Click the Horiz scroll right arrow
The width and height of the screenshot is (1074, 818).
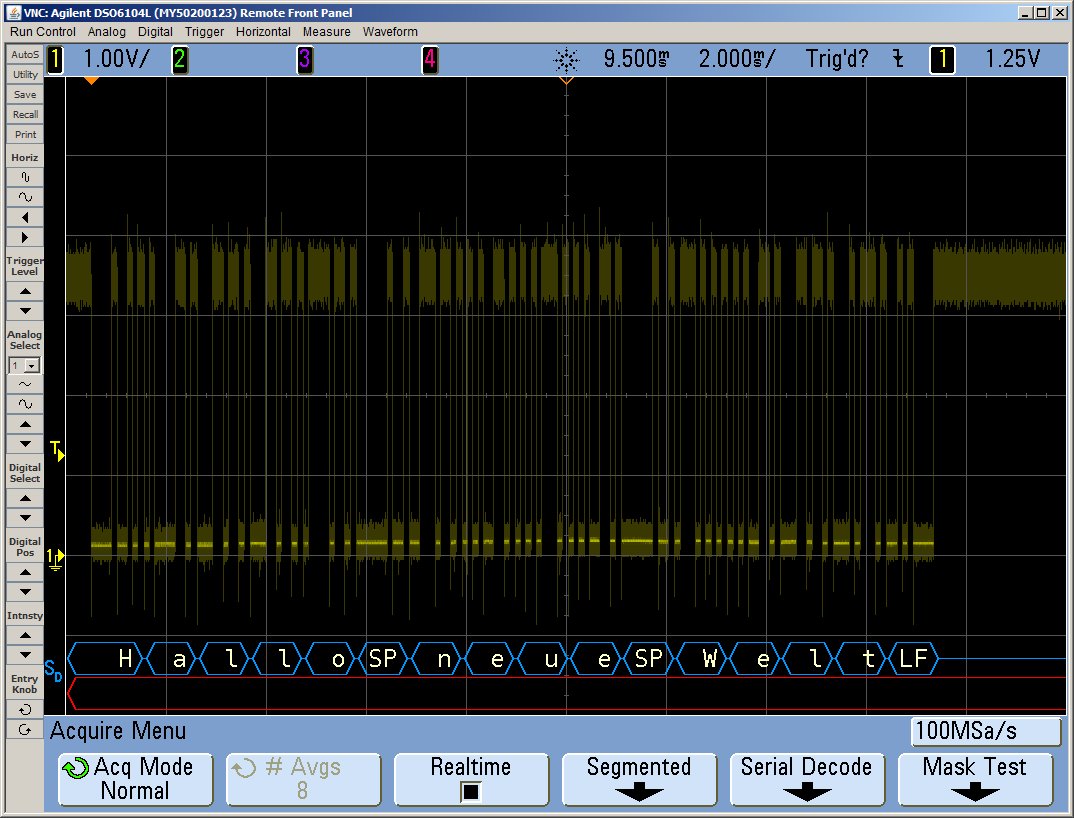(x=25, y=237)
